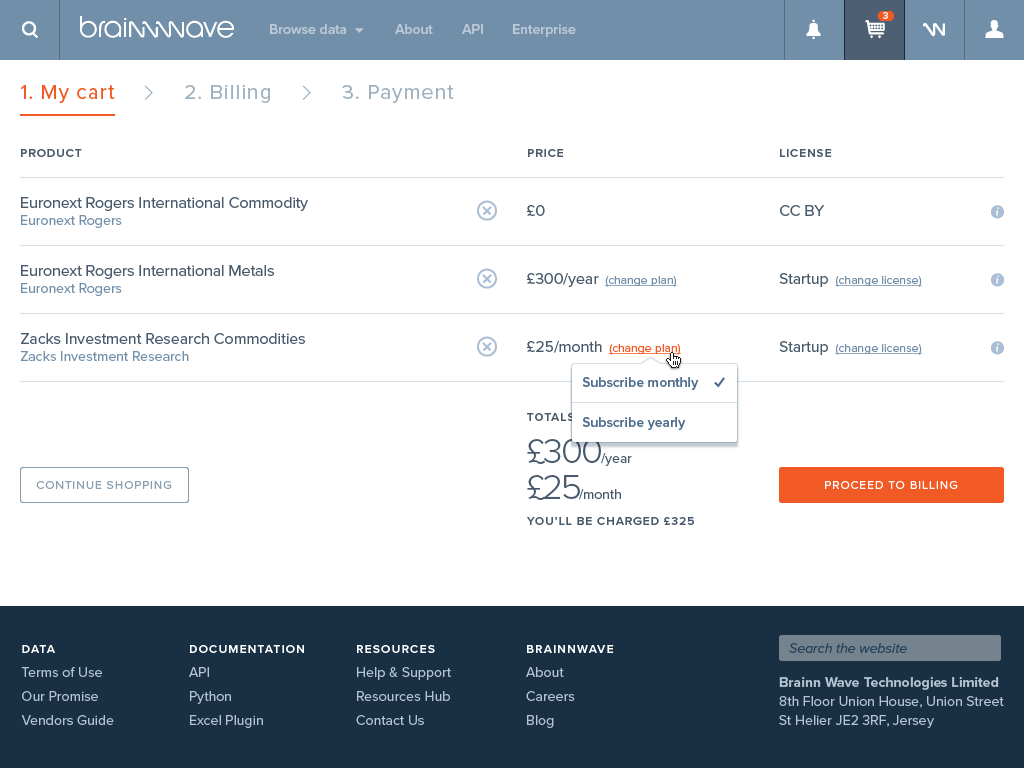Image resolution: width=1024 pixels, height=768 pixels.
Task: Click the 'YOU'LL BE CHARGED £325' text
Action: 611,521
